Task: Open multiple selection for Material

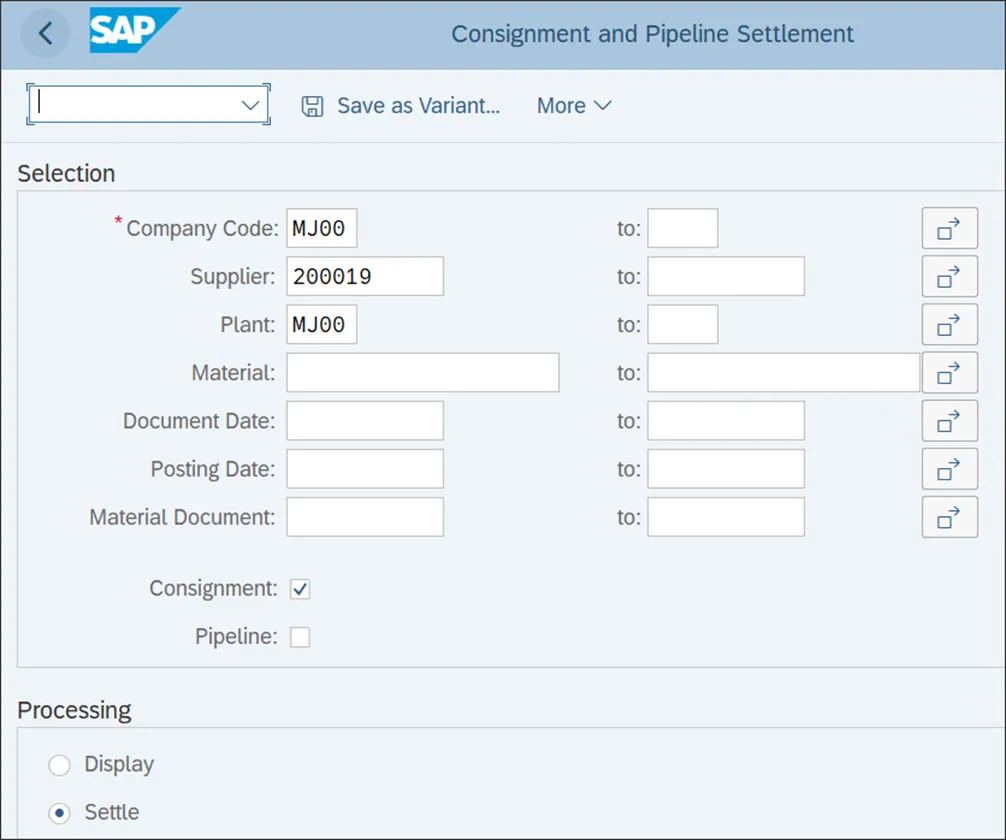Action: coord(949,373)
